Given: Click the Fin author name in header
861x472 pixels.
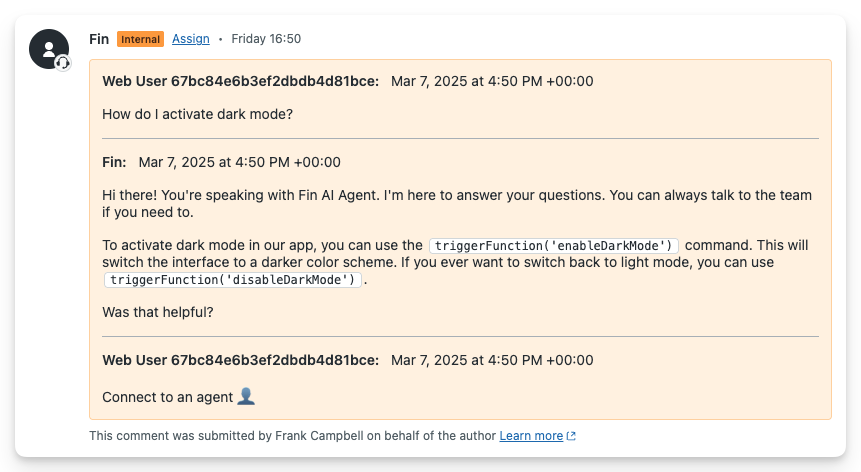Looking at the screenshot, I should [99, 39].
